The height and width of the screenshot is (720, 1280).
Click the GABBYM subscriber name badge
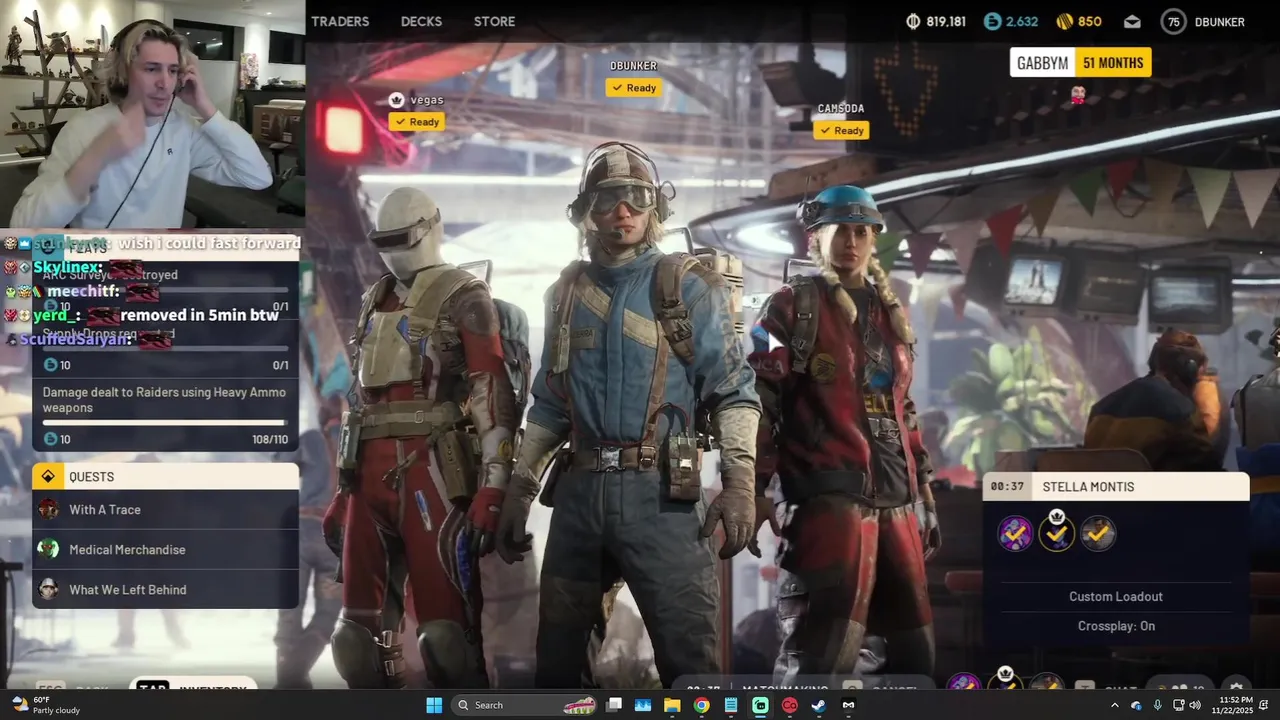click(x=1042, y=63)
